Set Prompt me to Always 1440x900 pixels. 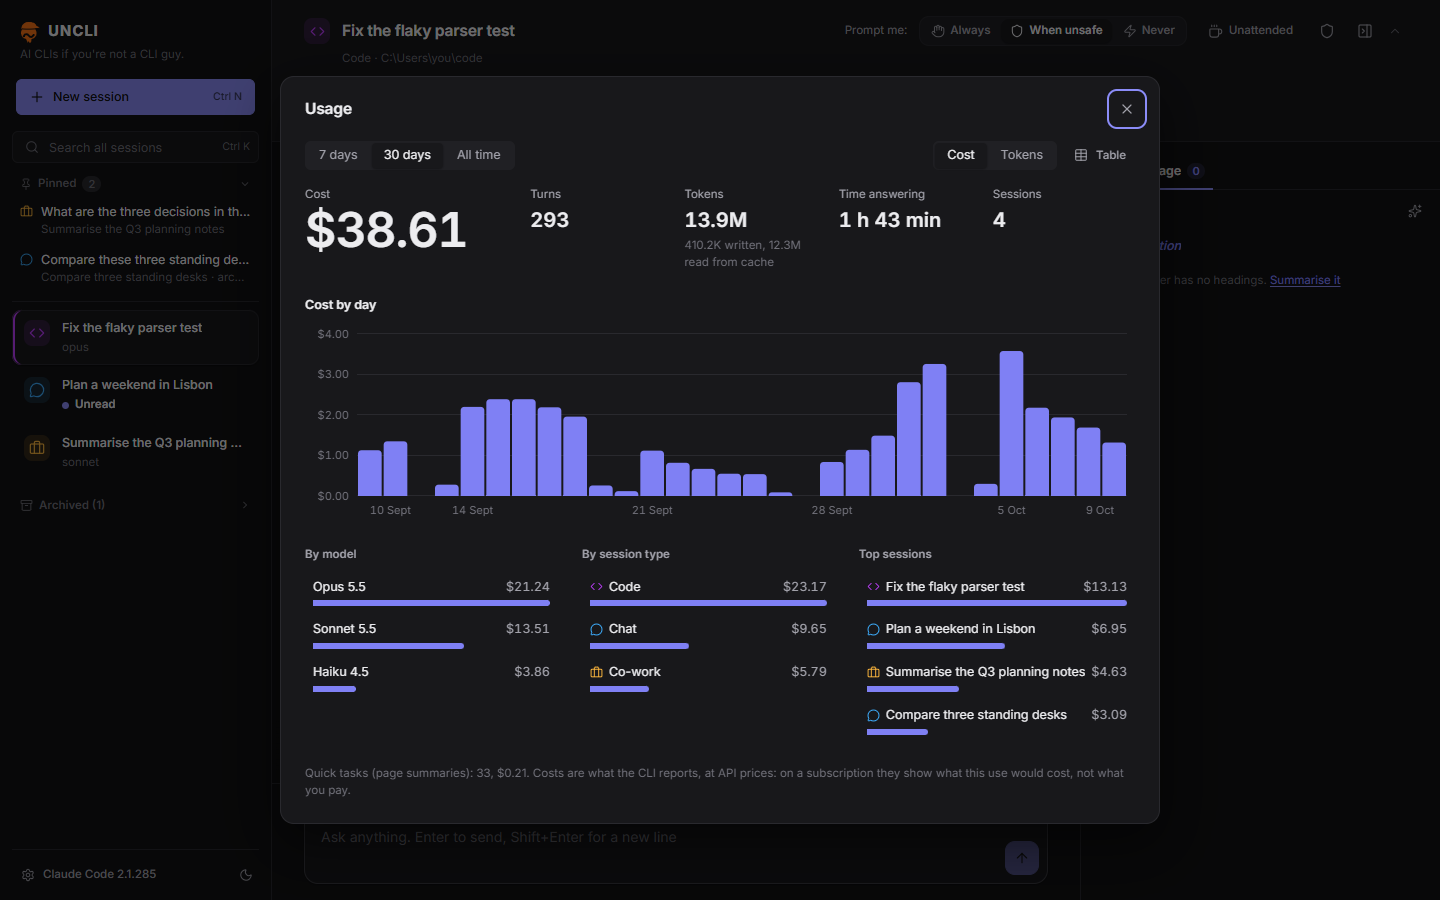pos(961,31)
